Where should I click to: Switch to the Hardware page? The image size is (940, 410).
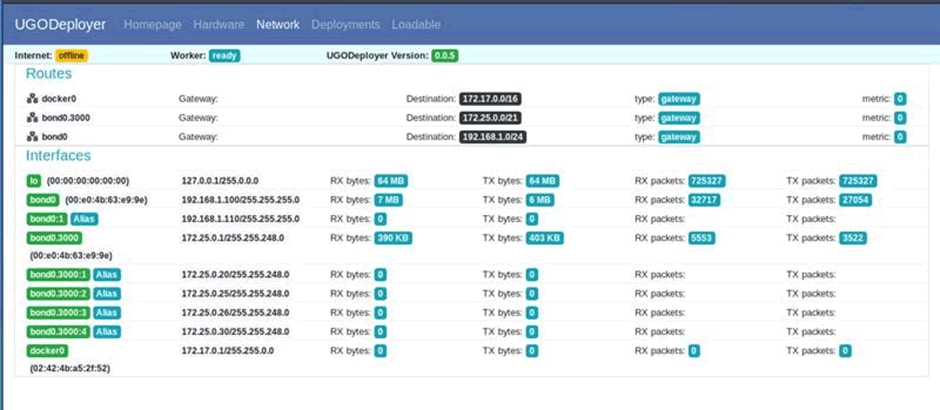coord(219,25)
